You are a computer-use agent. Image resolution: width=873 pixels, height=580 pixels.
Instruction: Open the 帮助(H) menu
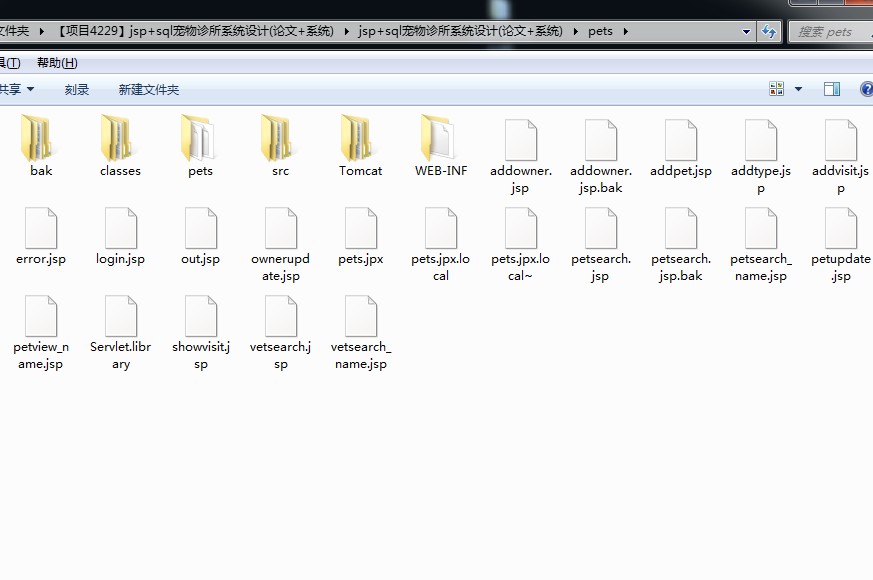point(57,63)
